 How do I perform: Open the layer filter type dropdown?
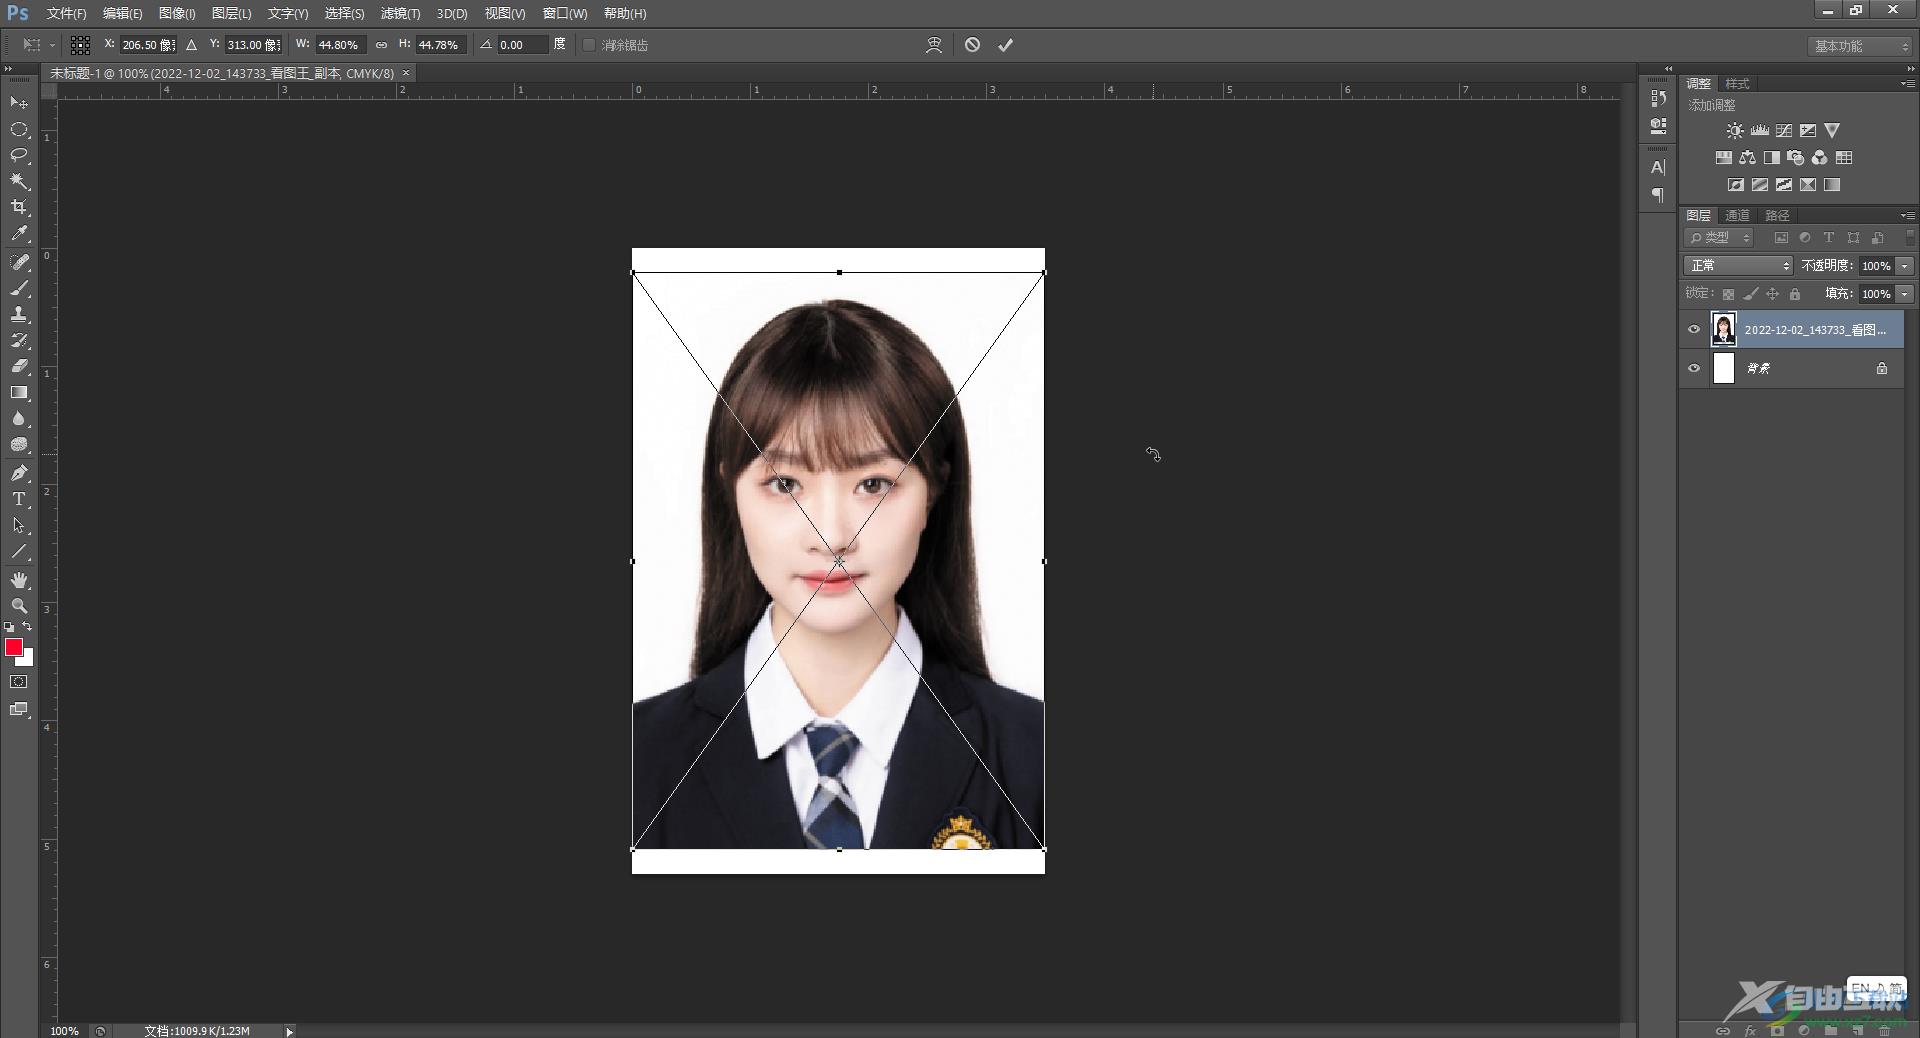pyautogui.click(x=1720, y=238)
